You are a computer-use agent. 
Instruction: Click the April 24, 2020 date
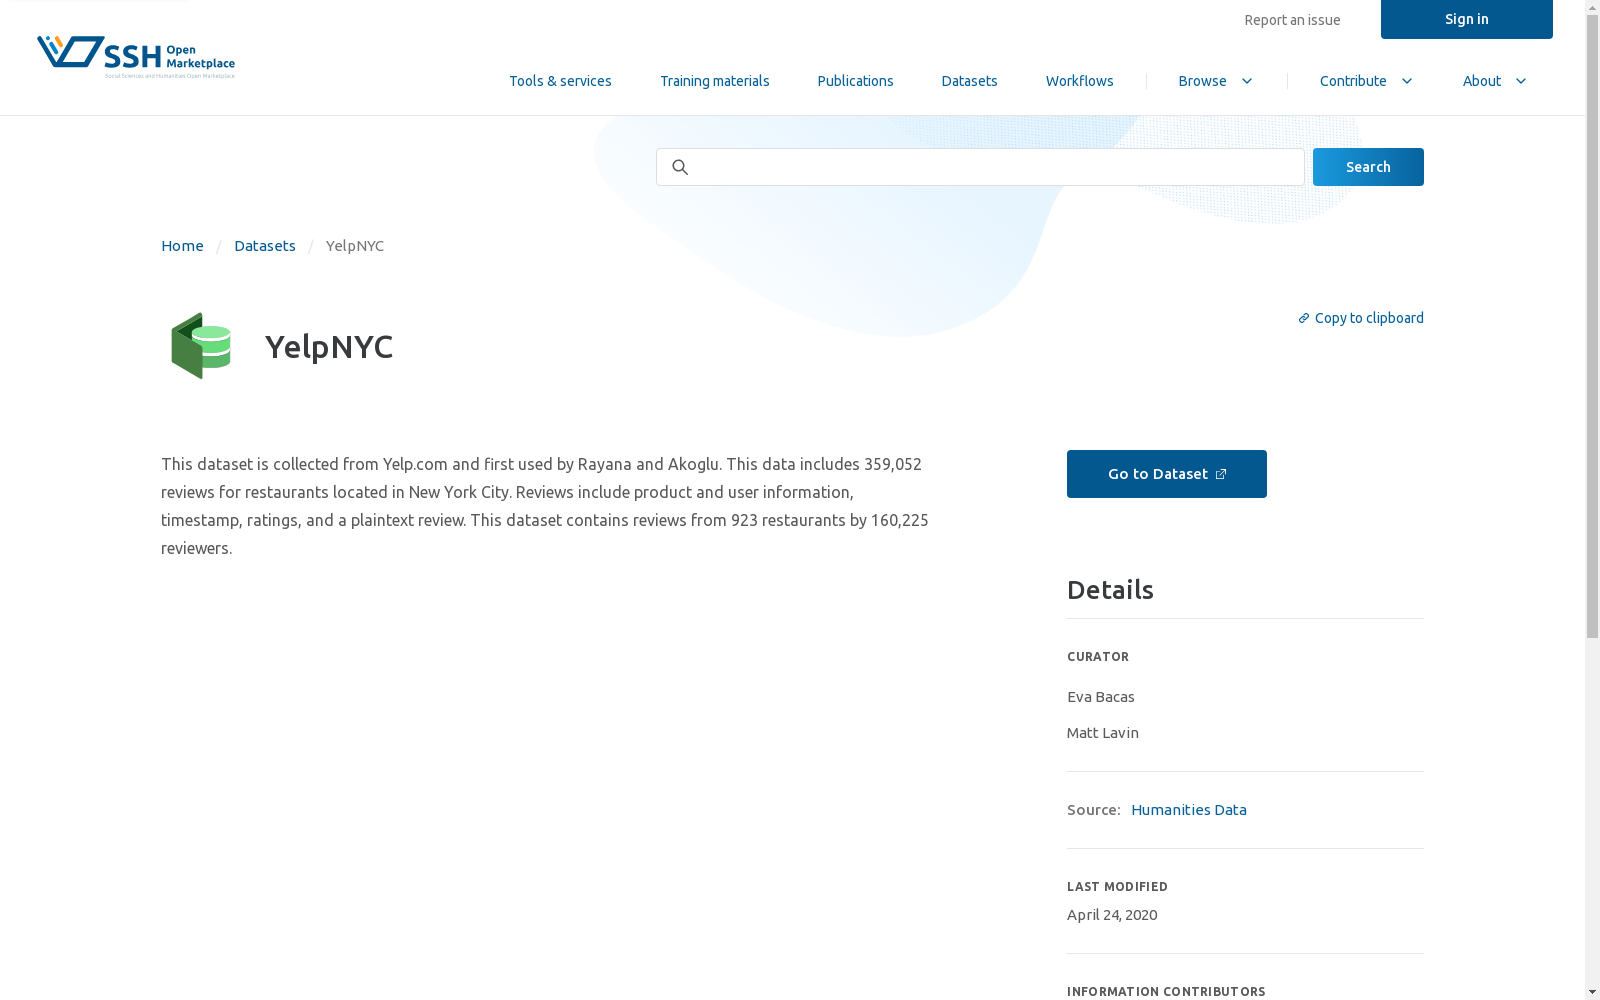(1112, 915)
